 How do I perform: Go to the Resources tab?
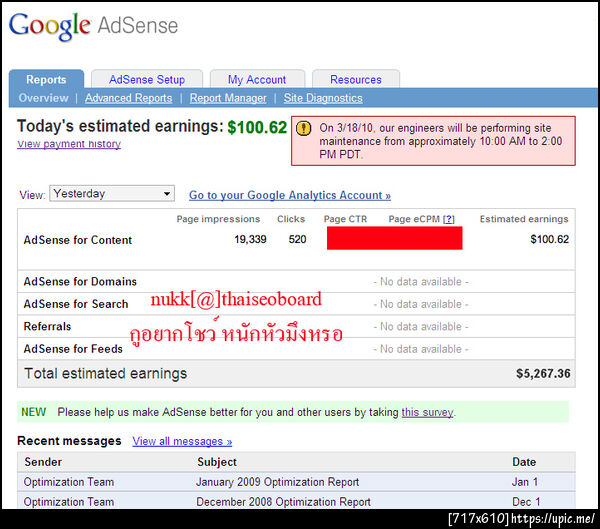pos(356,80)
